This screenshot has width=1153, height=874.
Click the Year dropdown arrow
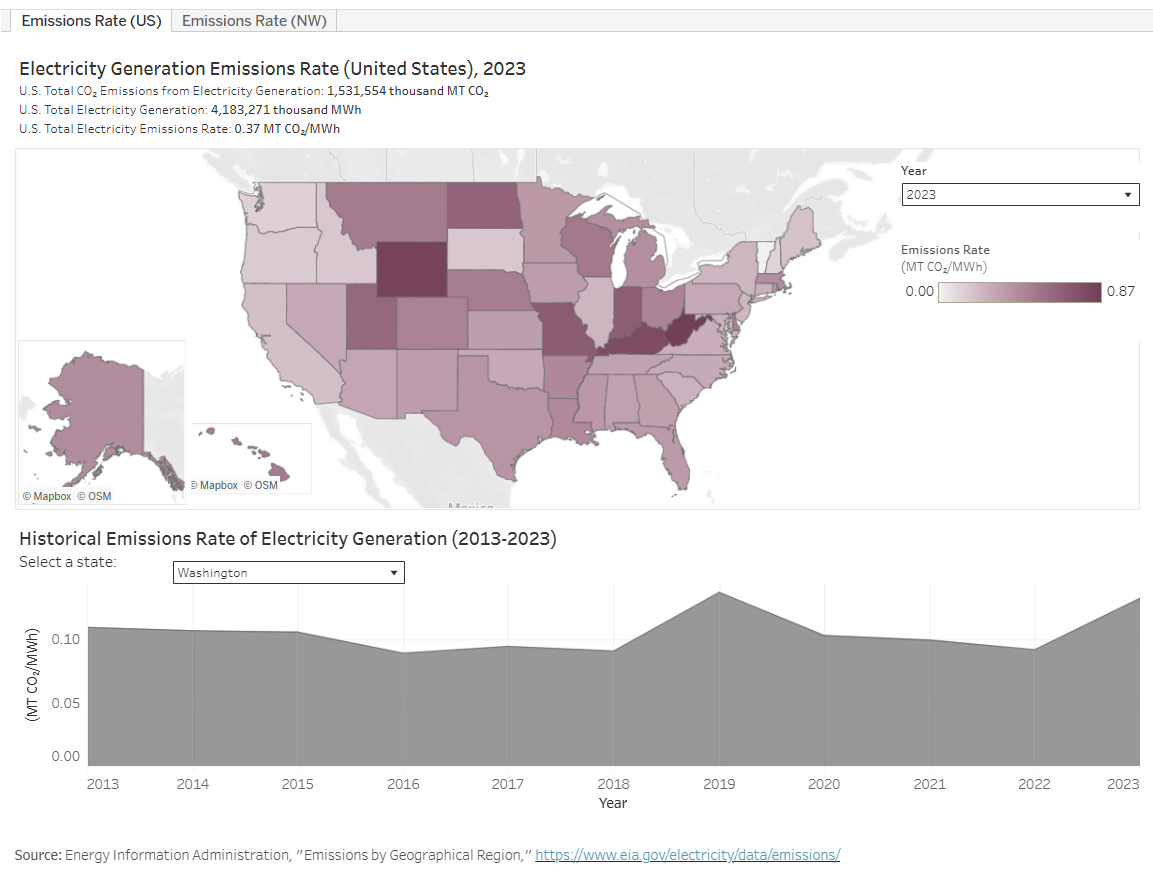click(1127, 195)
